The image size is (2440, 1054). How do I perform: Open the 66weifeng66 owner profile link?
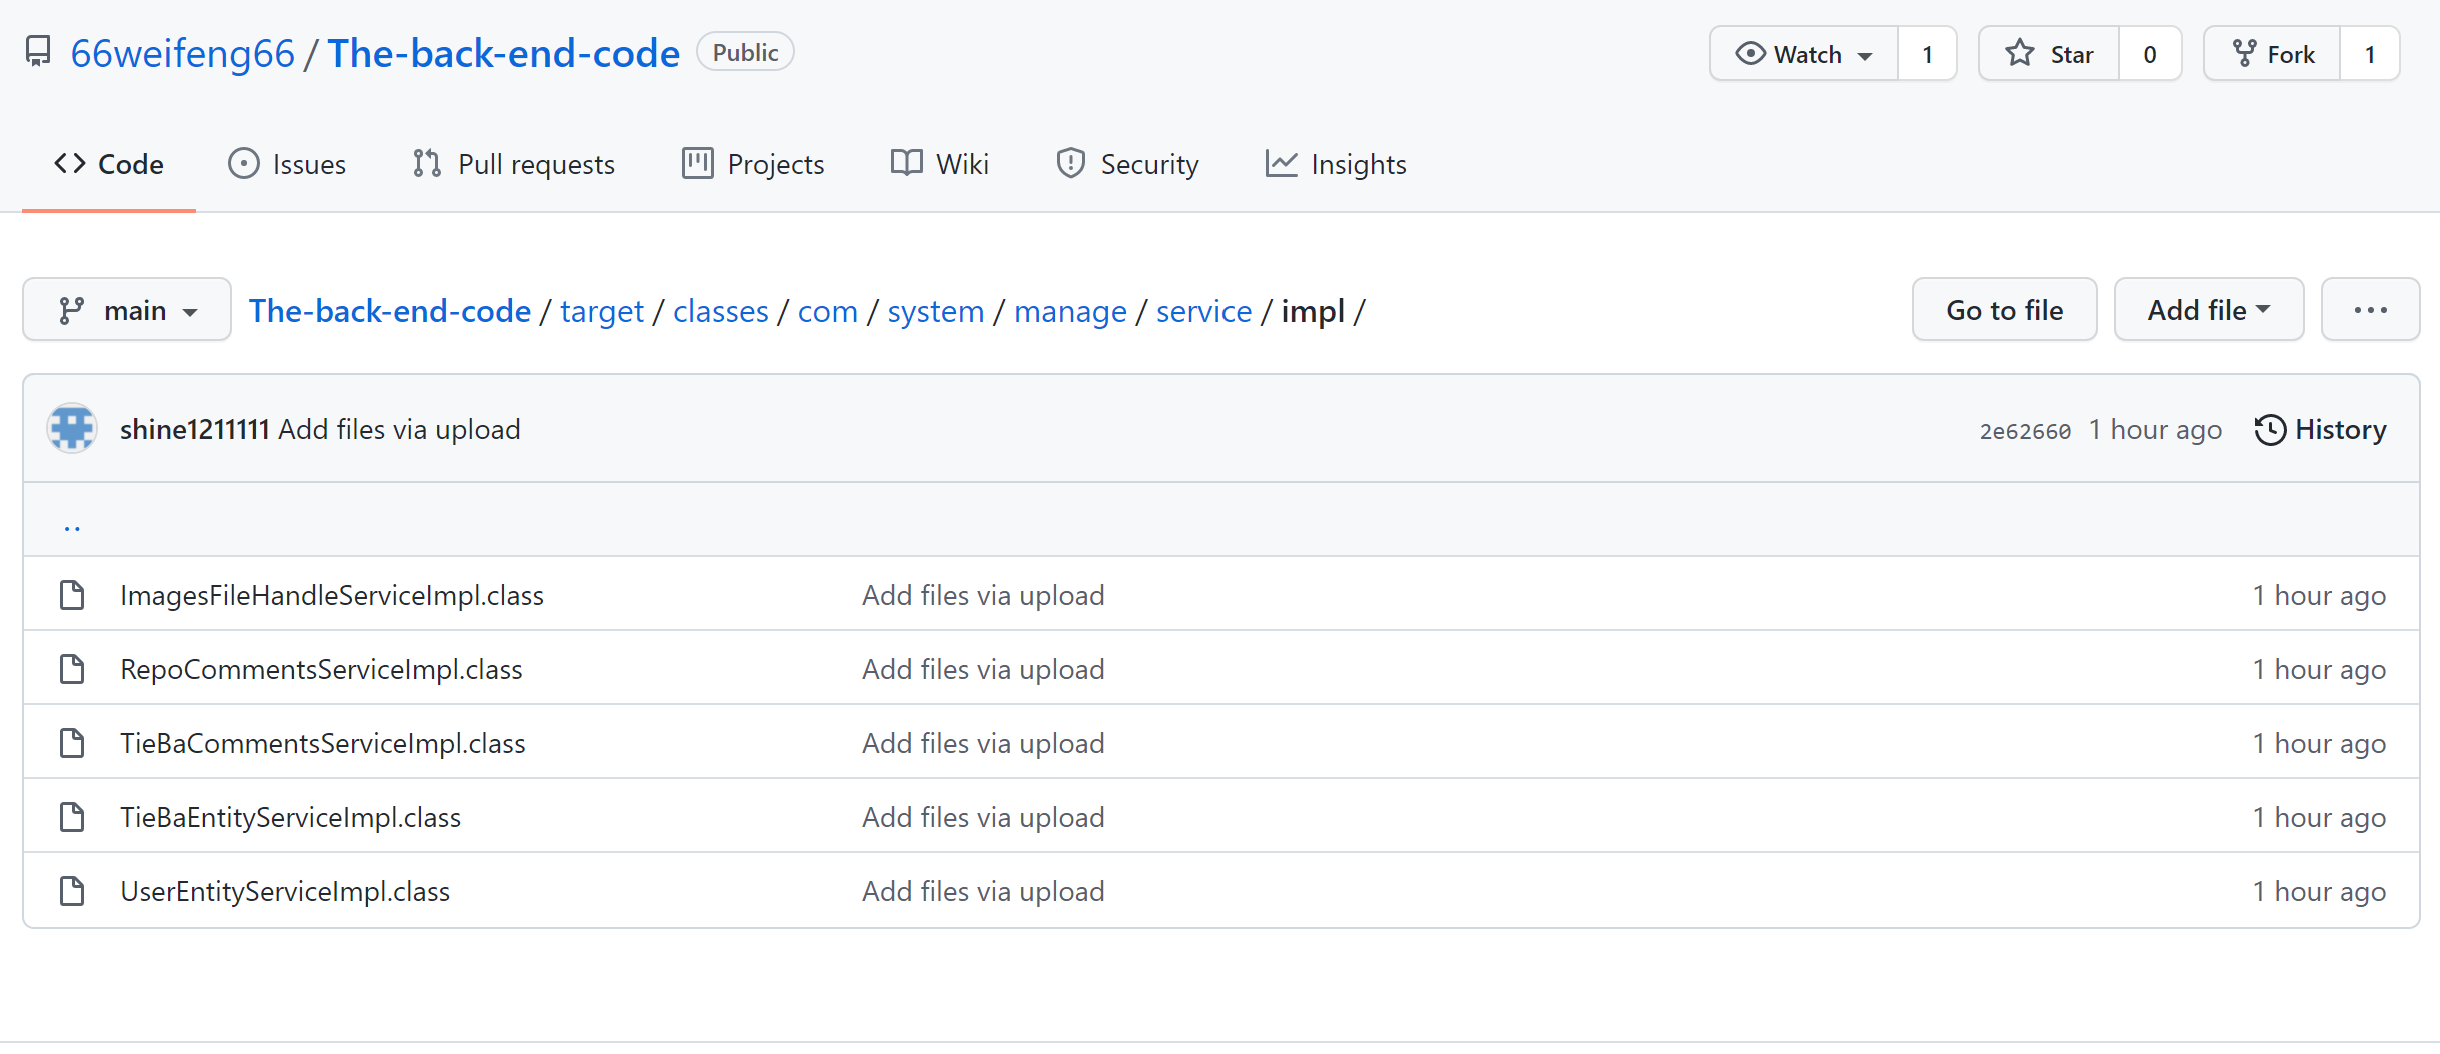click(183, 53)
